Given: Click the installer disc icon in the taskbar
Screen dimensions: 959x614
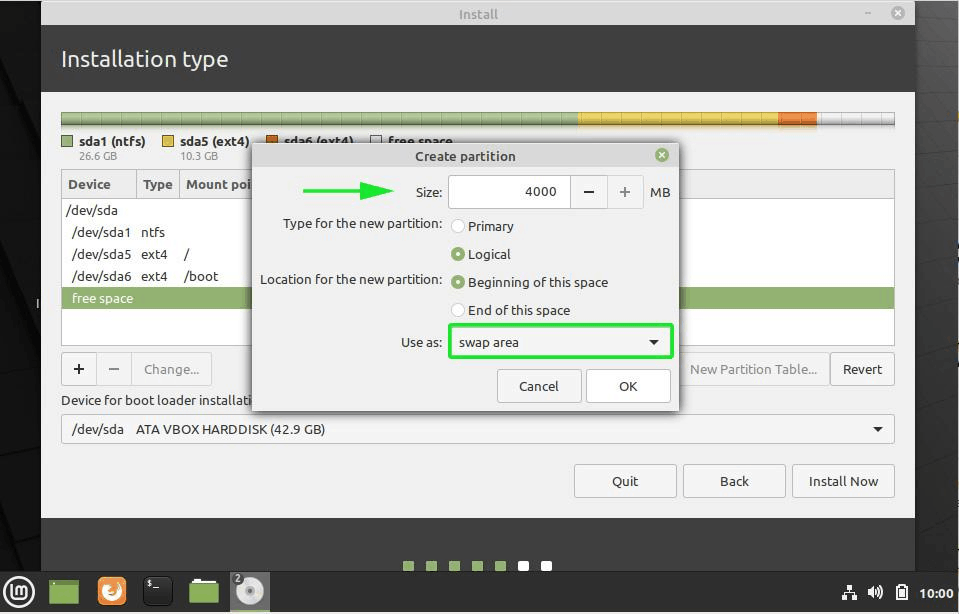Looking at the screenshot, I should tap(249, 591).
